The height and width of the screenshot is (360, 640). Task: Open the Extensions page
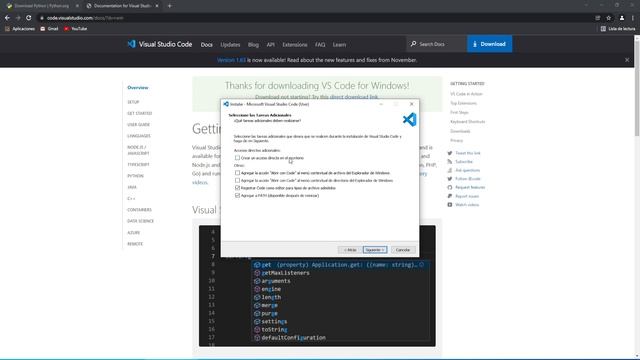[x=295, y=45]
